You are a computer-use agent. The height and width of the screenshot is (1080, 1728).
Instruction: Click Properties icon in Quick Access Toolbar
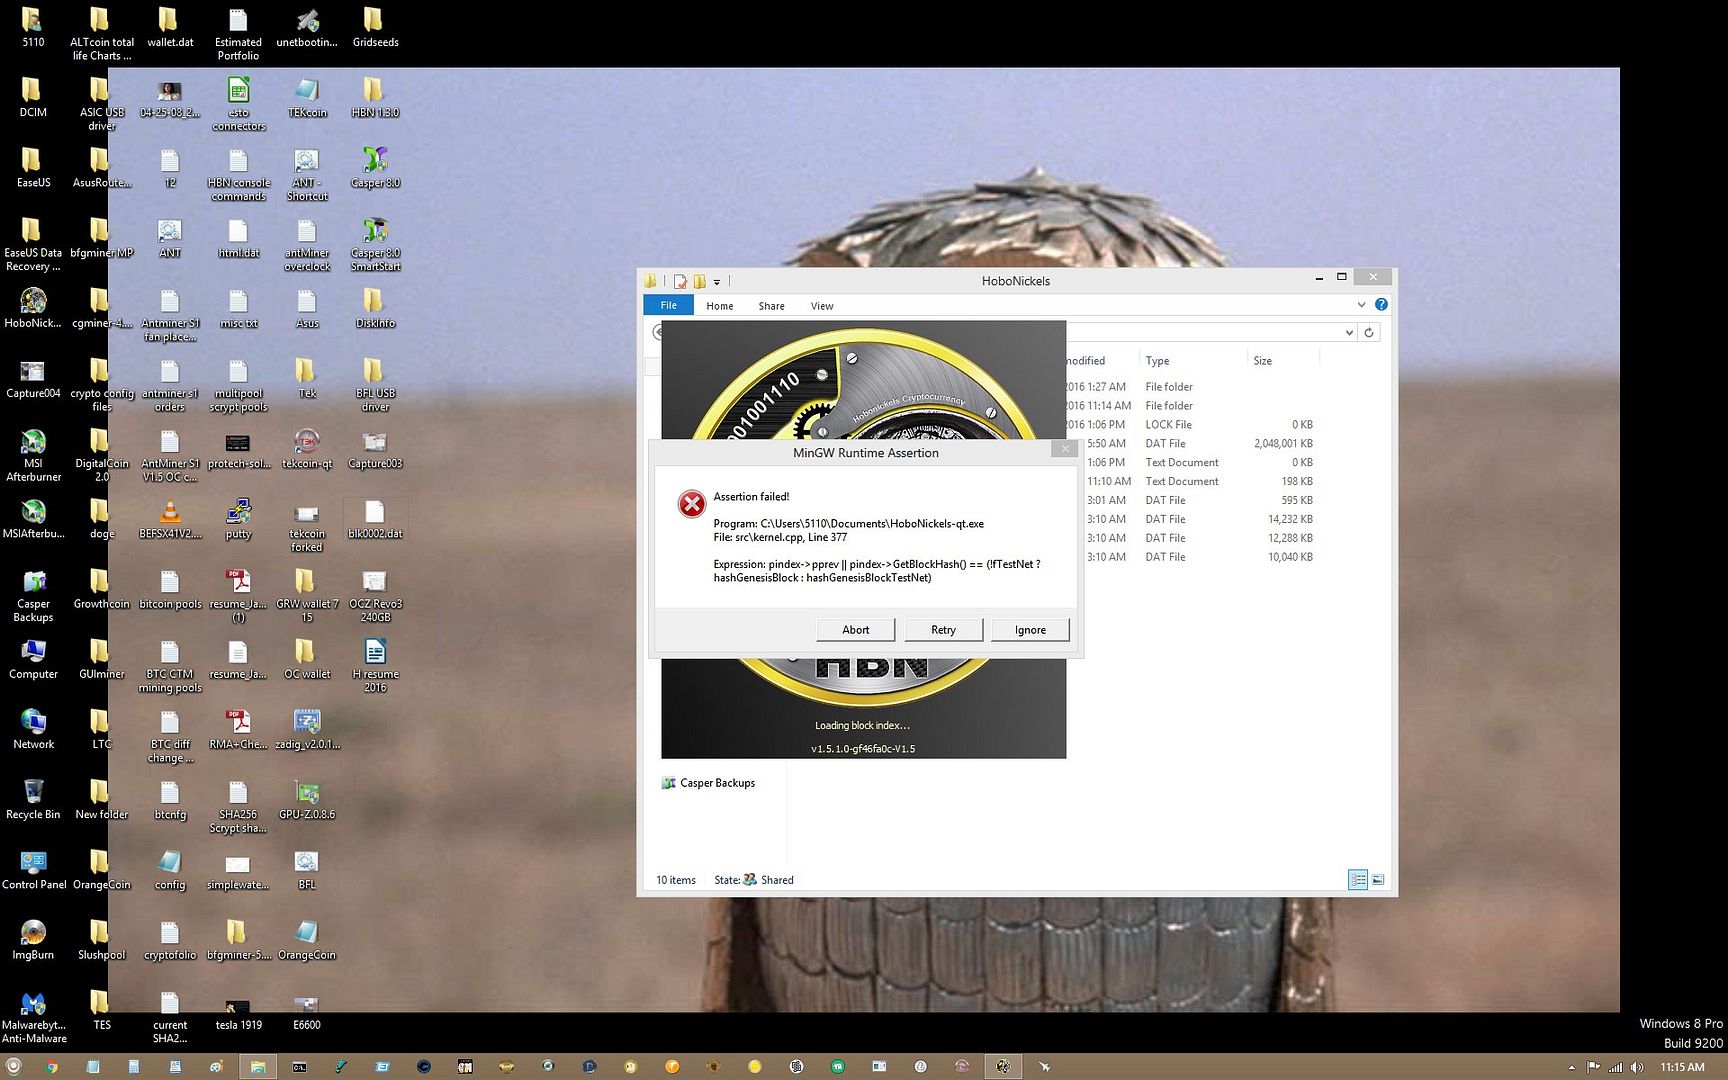tap(680, 282)
